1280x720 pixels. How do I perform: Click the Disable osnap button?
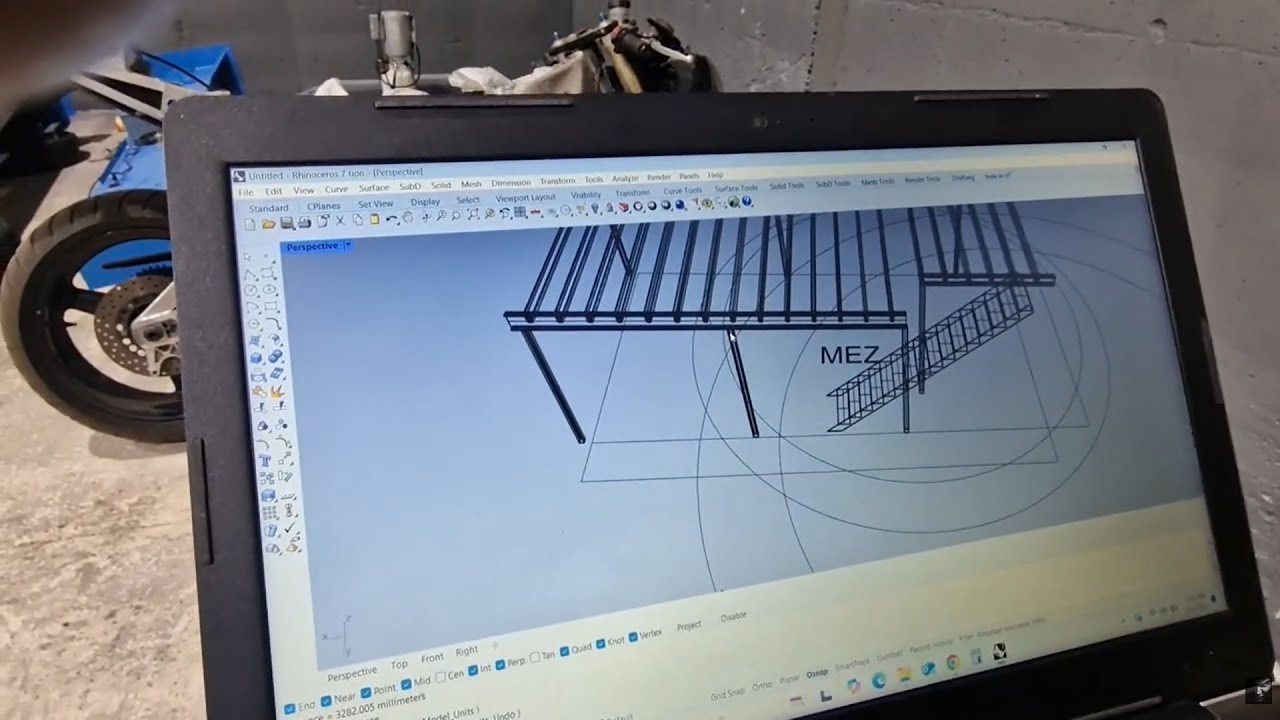(733, 617)
